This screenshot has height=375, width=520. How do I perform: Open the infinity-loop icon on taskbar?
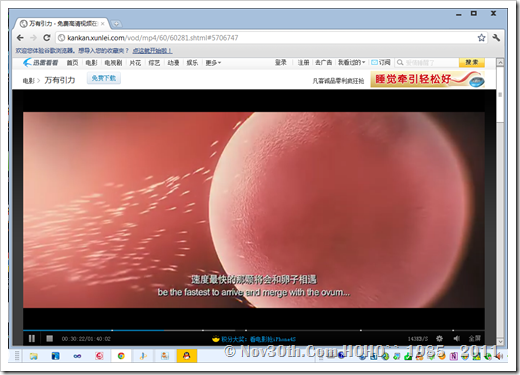point(77,356)
